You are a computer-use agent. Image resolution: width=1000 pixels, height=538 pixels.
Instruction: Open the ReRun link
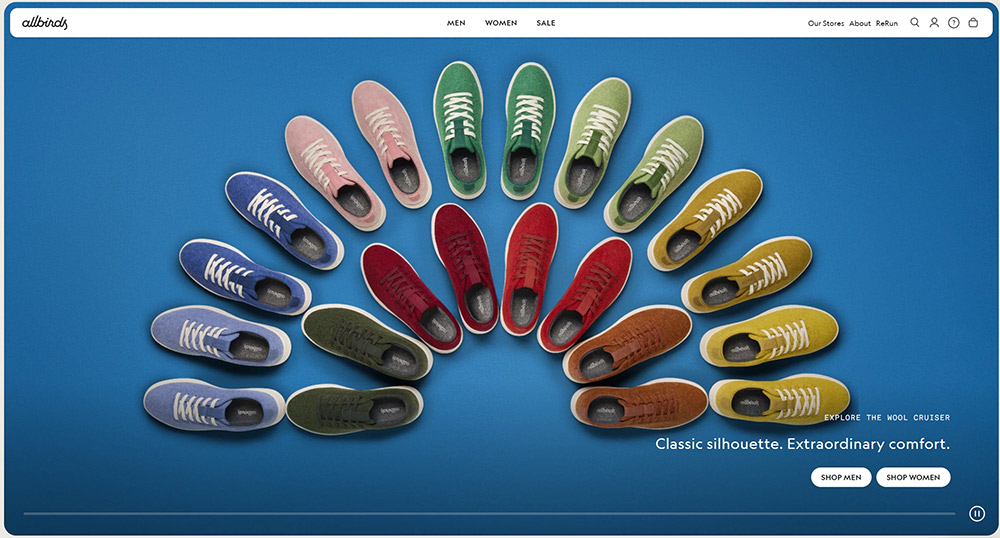pos(886,23)
